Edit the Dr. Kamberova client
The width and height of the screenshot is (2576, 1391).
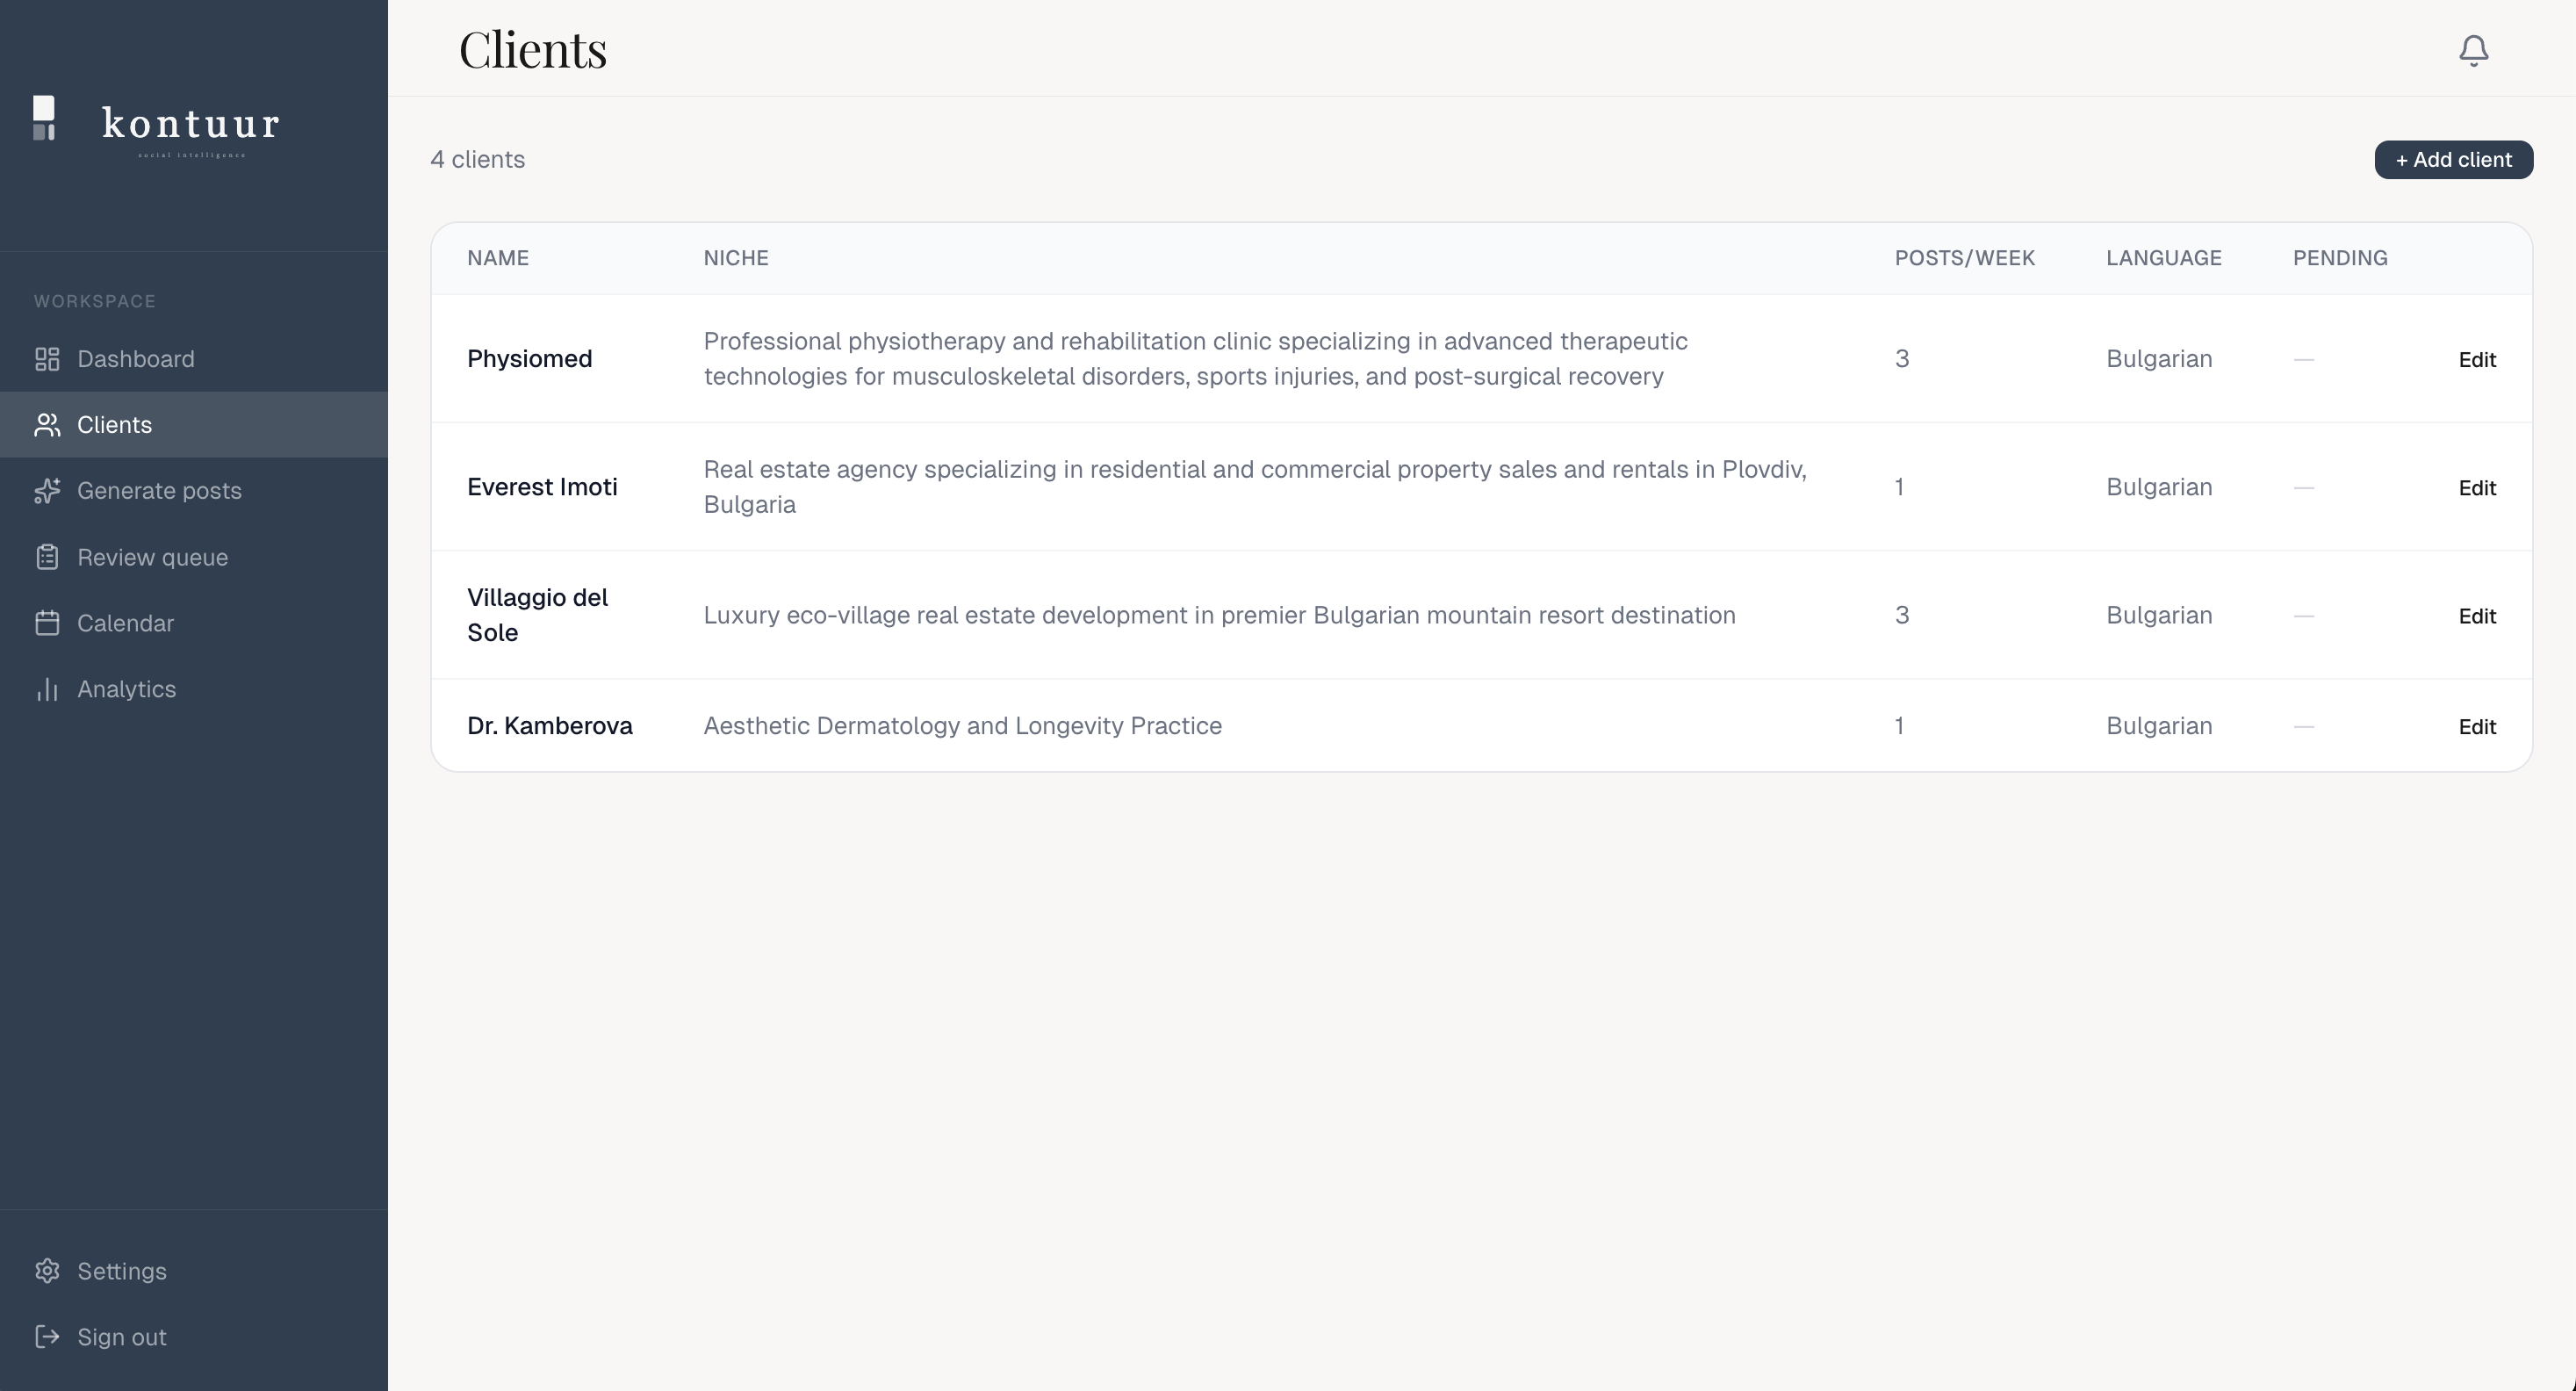click(x=2477, y=727)
